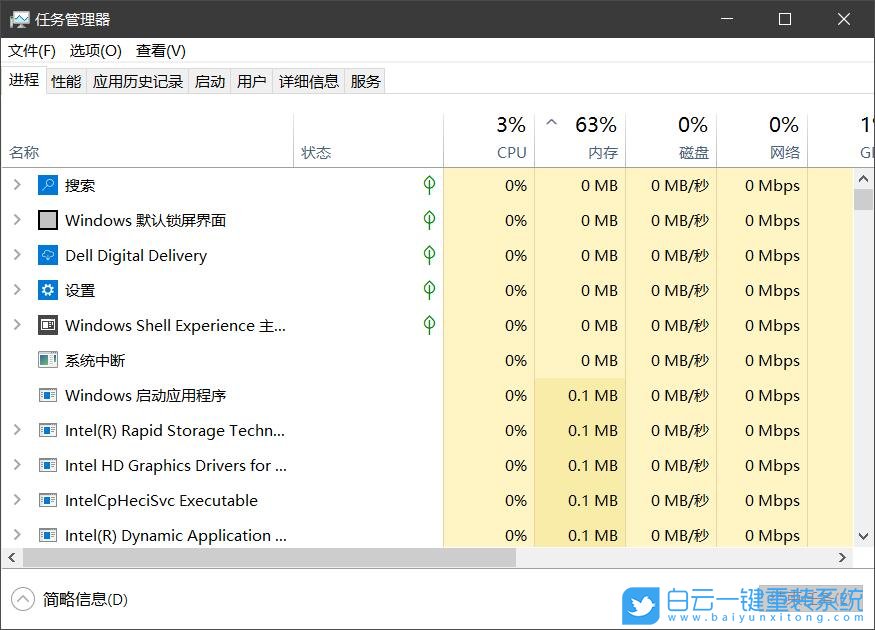
Task: Click the suspend indicator next to 设置
Action: 428,290
